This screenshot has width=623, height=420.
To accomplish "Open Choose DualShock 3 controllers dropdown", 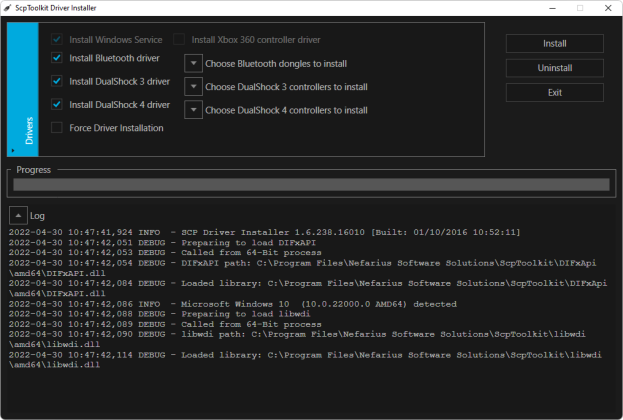I will (x=193, y=87).
